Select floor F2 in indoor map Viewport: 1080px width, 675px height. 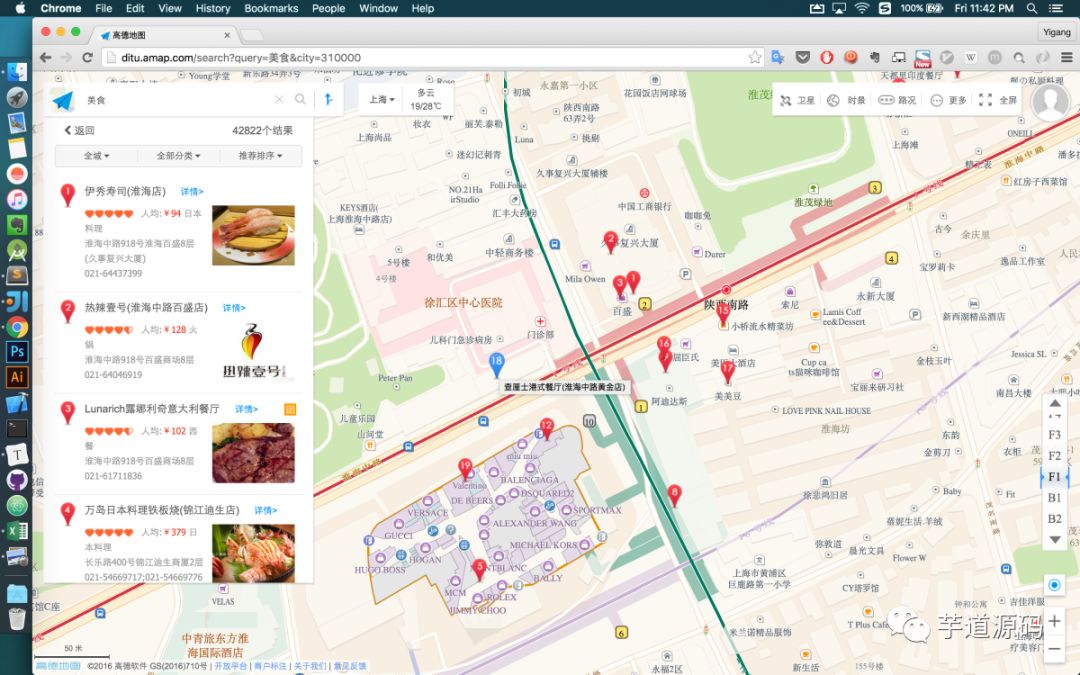click(x=1055, y=455)
